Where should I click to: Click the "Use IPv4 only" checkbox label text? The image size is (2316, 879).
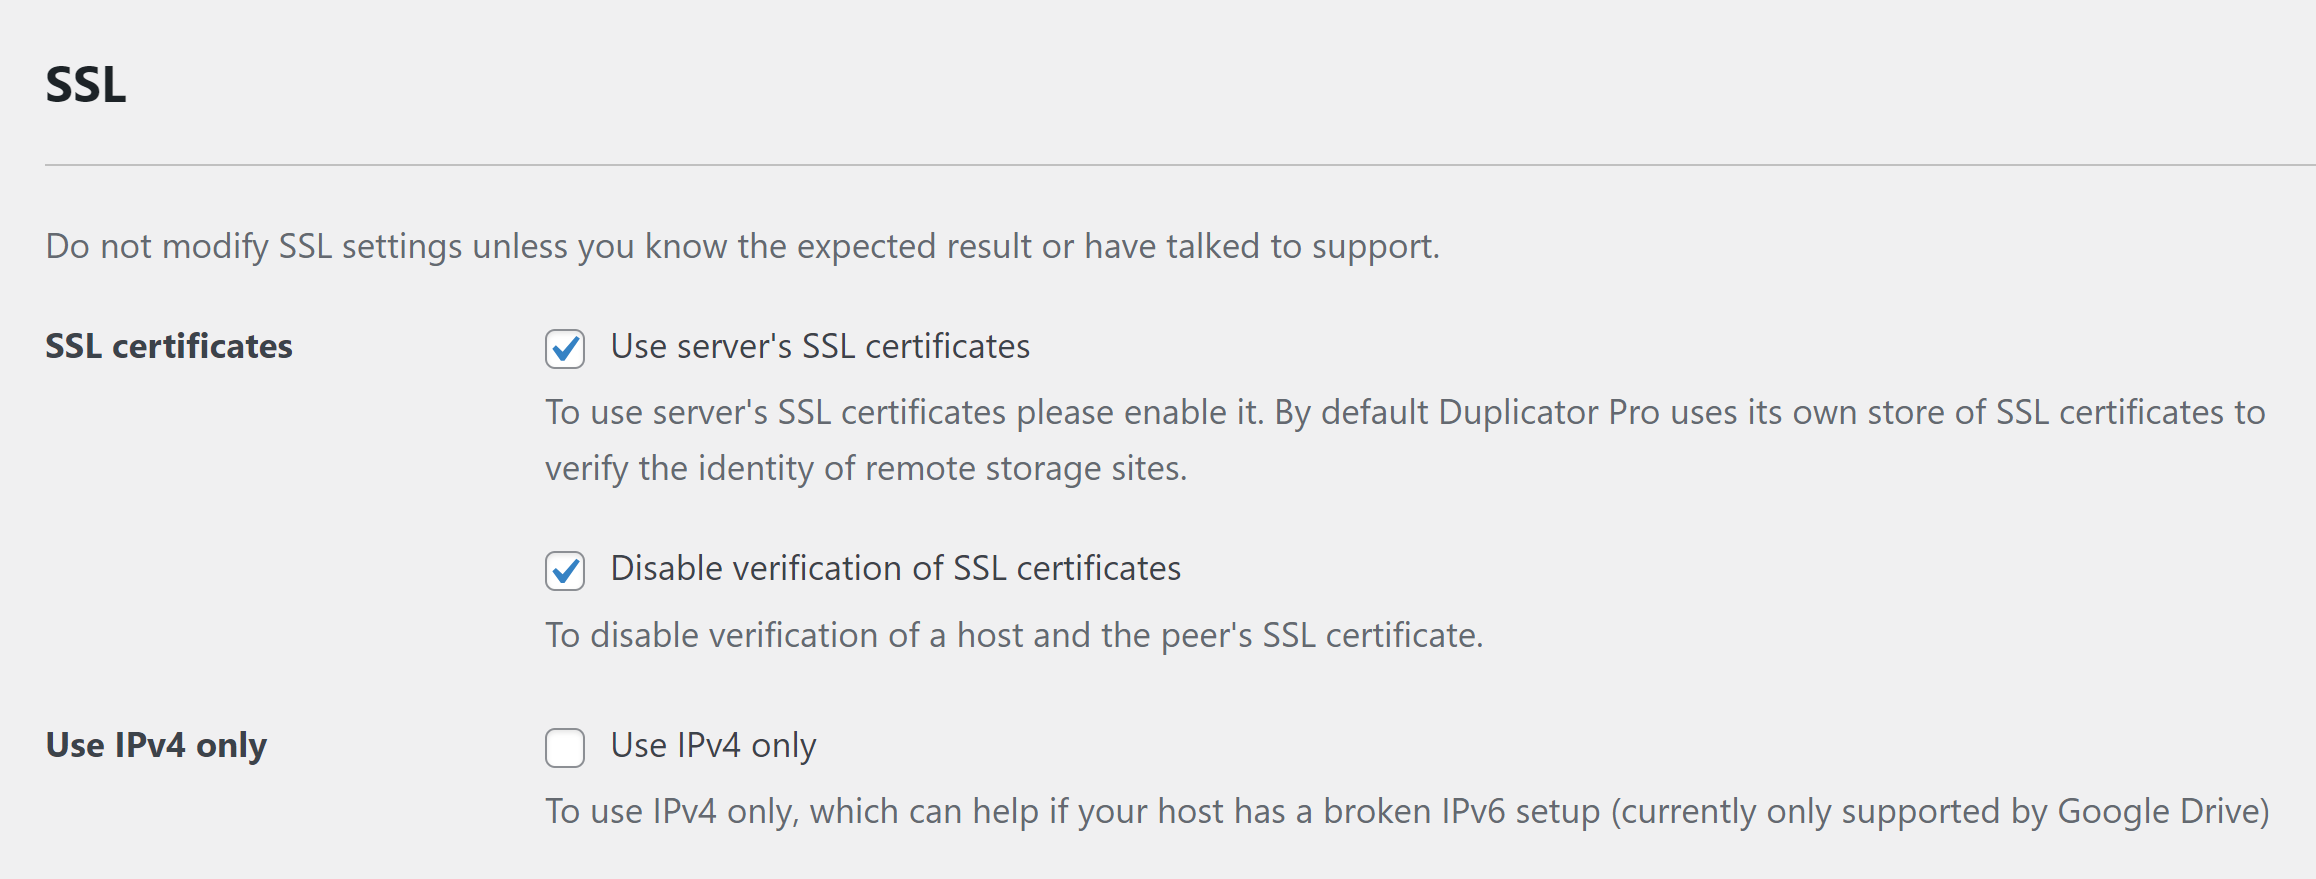point(714,746)
